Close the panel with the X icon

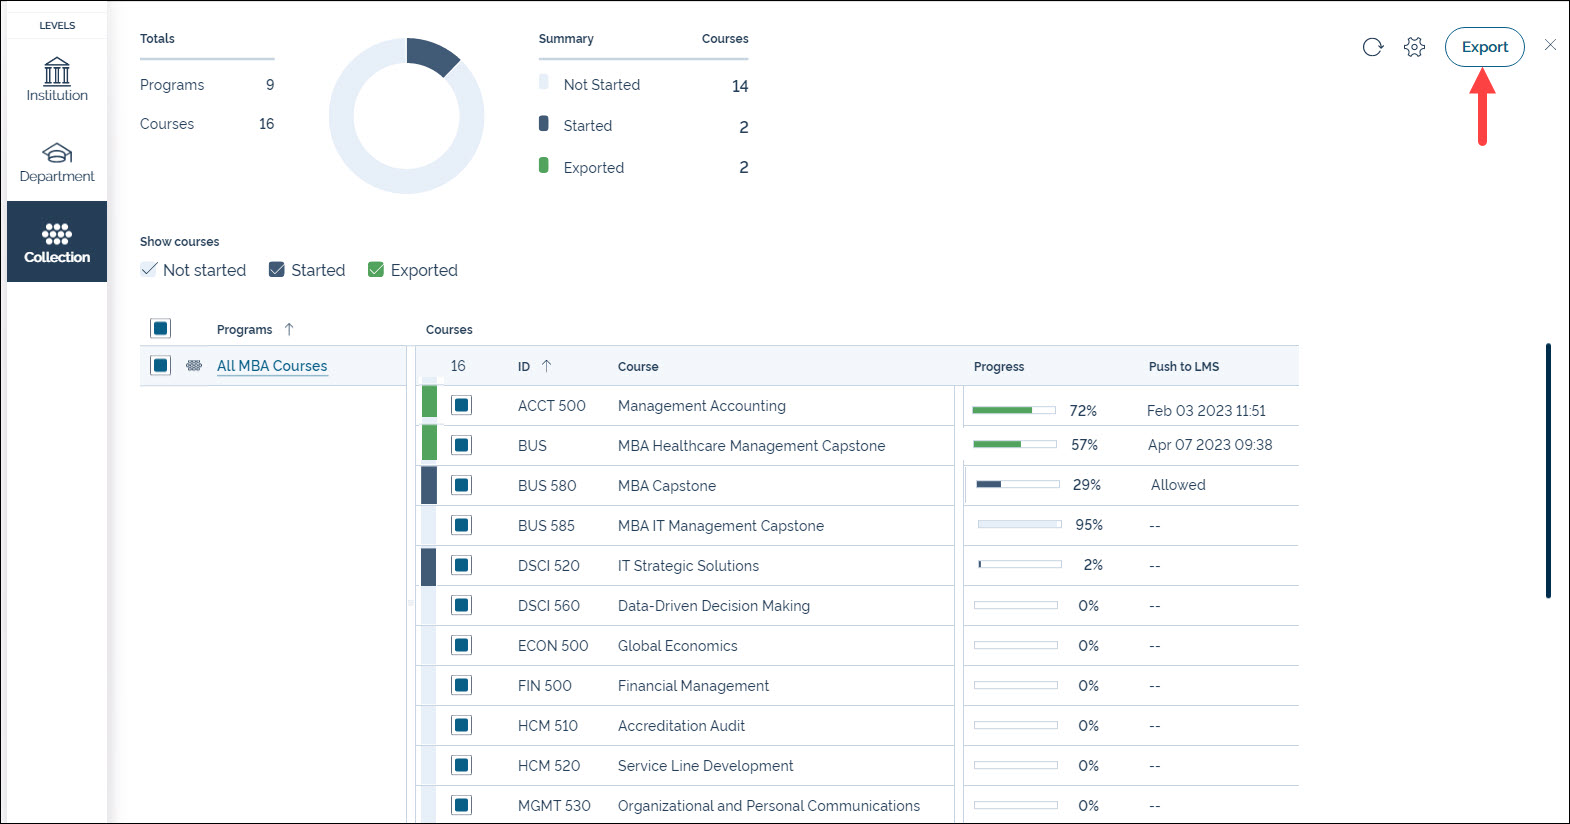coord(1550,45)
